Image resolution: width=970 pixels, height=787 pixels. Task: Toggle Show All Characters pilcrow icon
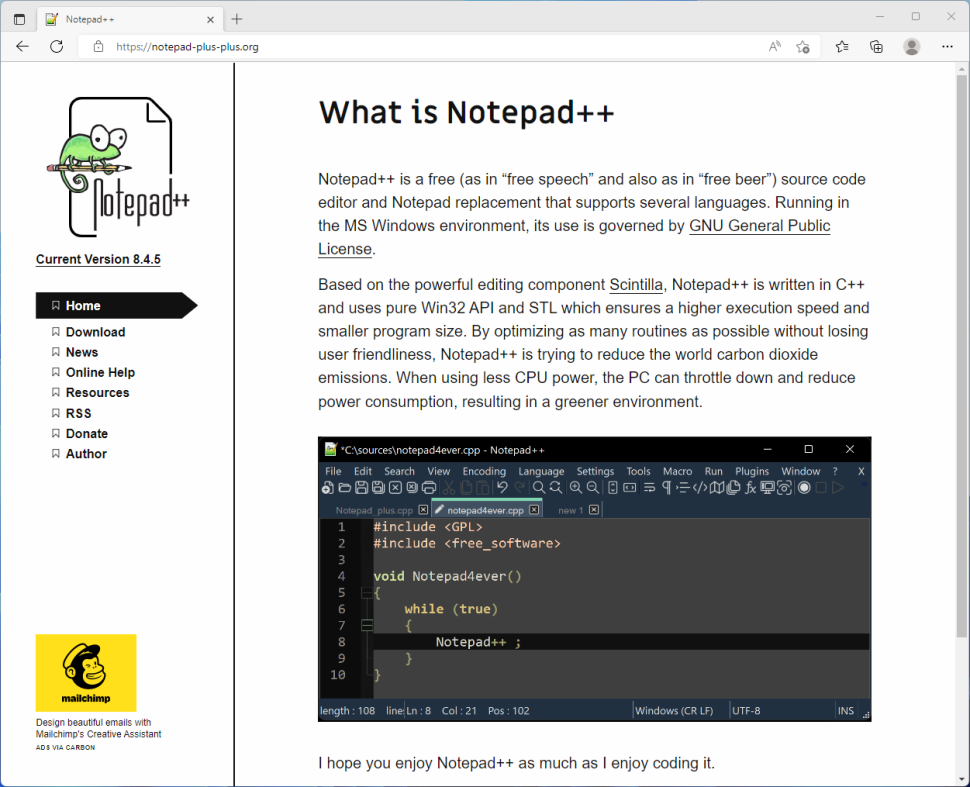click(x=666, y=488)
